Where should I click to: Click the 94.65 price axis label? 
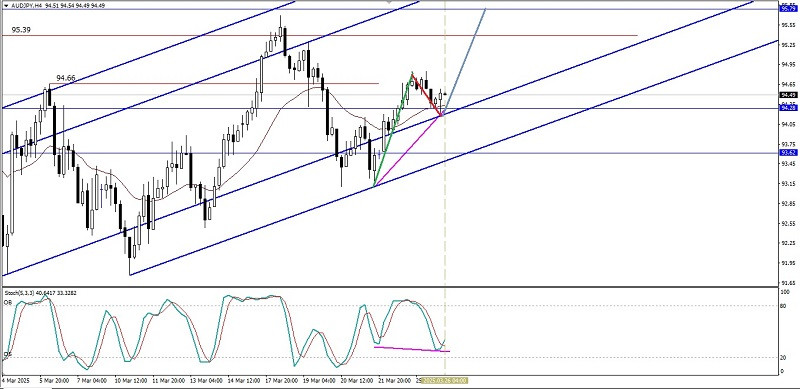click(787, 84)
